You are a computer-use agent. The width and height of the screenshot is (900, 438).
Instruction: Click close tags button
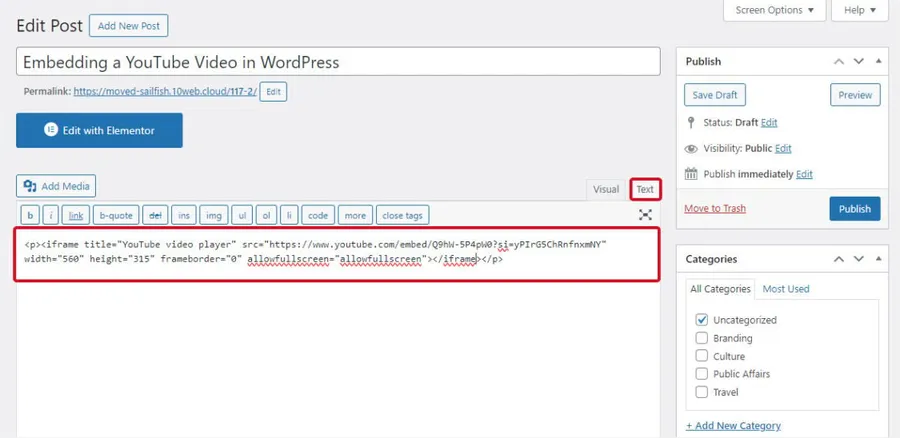[402, 215]
